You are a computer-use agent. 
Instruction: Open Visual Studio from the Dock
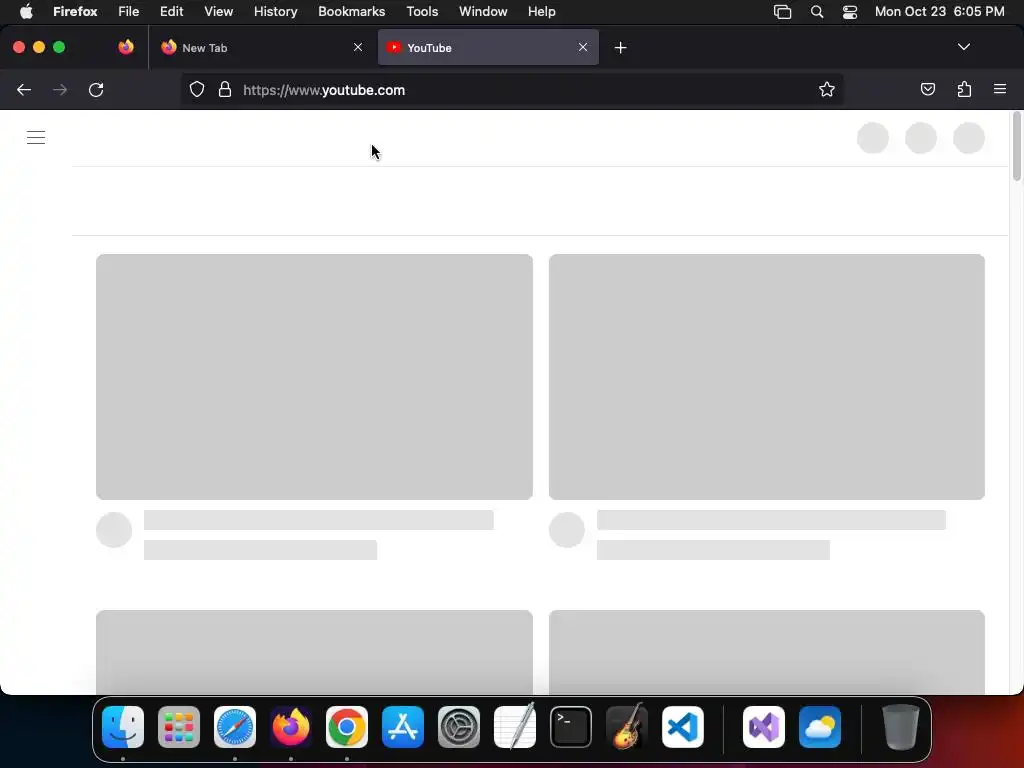[x=764, y=727]
